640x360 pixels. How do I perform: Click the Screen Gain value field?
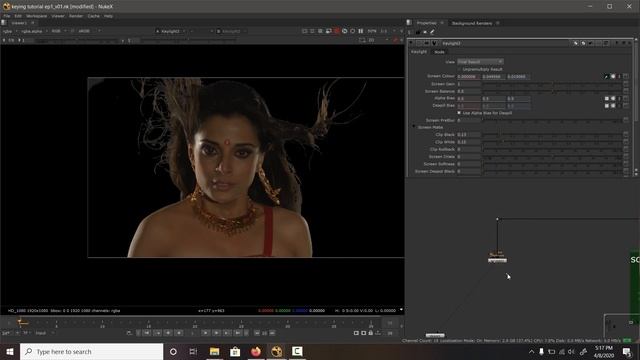tap(469, 84)
